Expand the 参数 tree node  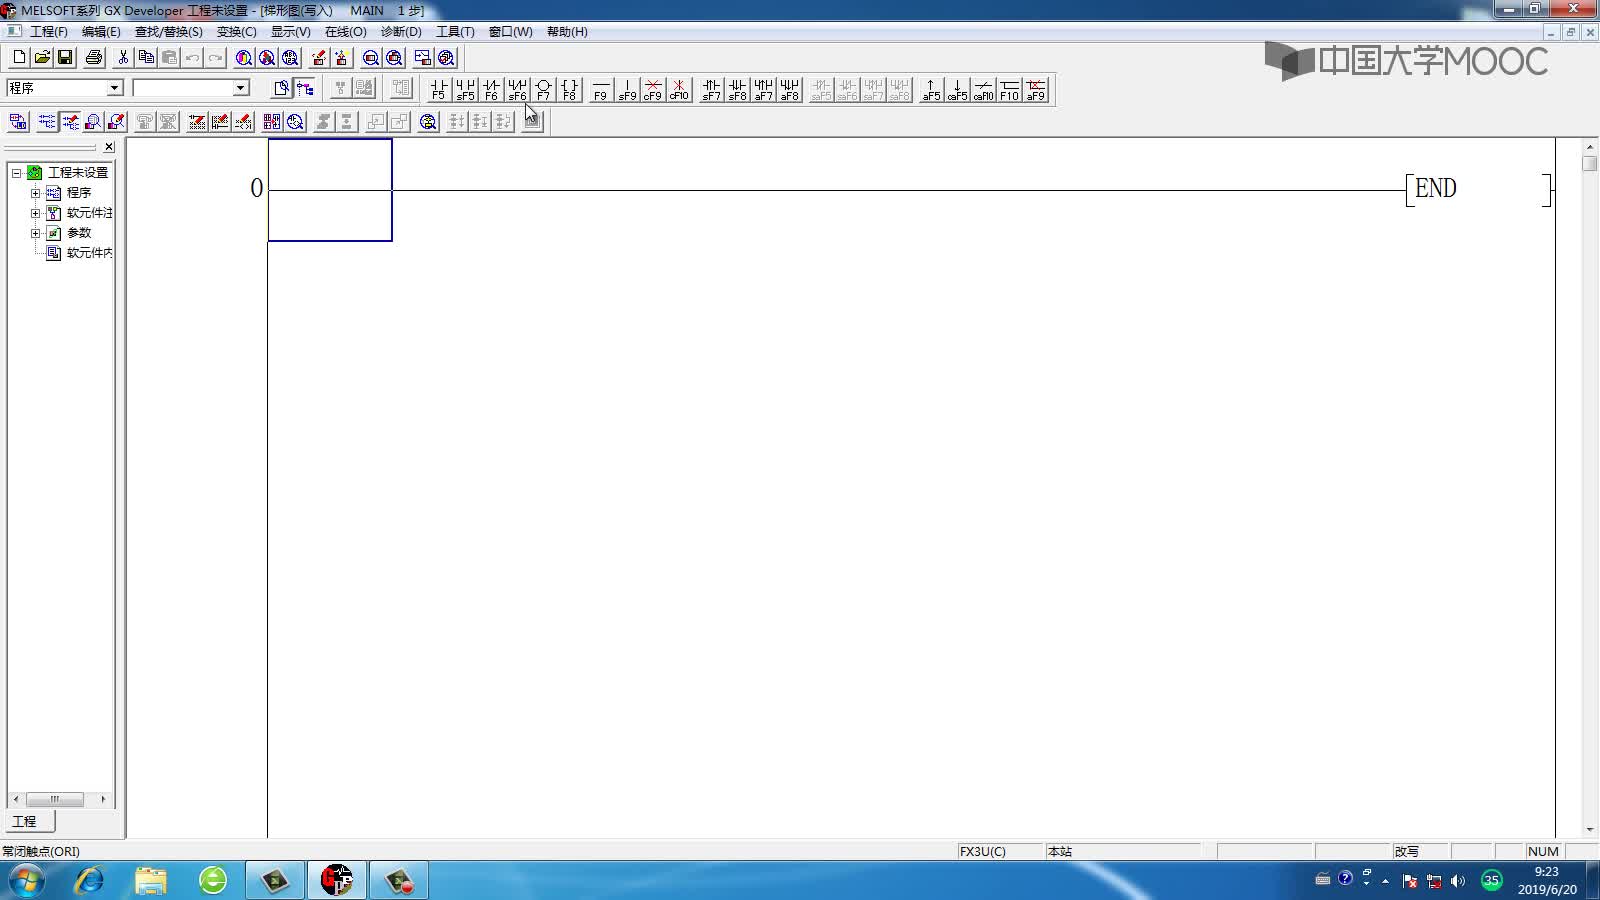pos(35,233)
